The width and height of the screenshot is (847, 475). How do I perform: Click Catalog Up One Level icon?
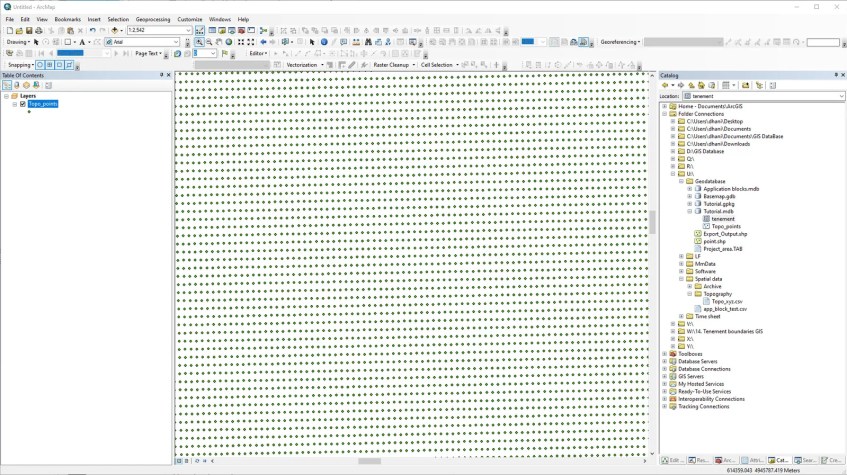[691, 85]
